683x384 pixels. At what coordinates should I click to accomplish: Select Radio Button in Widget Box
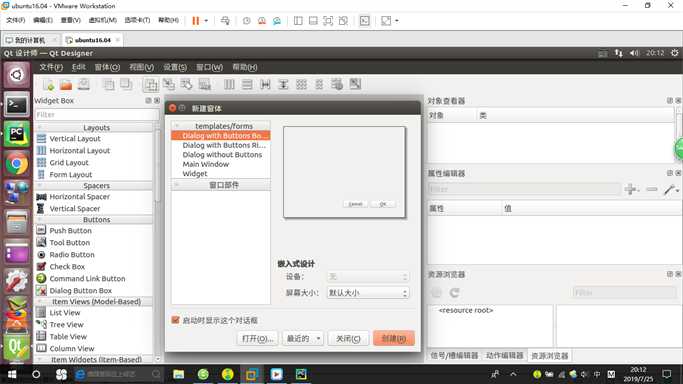click(71, 254)
